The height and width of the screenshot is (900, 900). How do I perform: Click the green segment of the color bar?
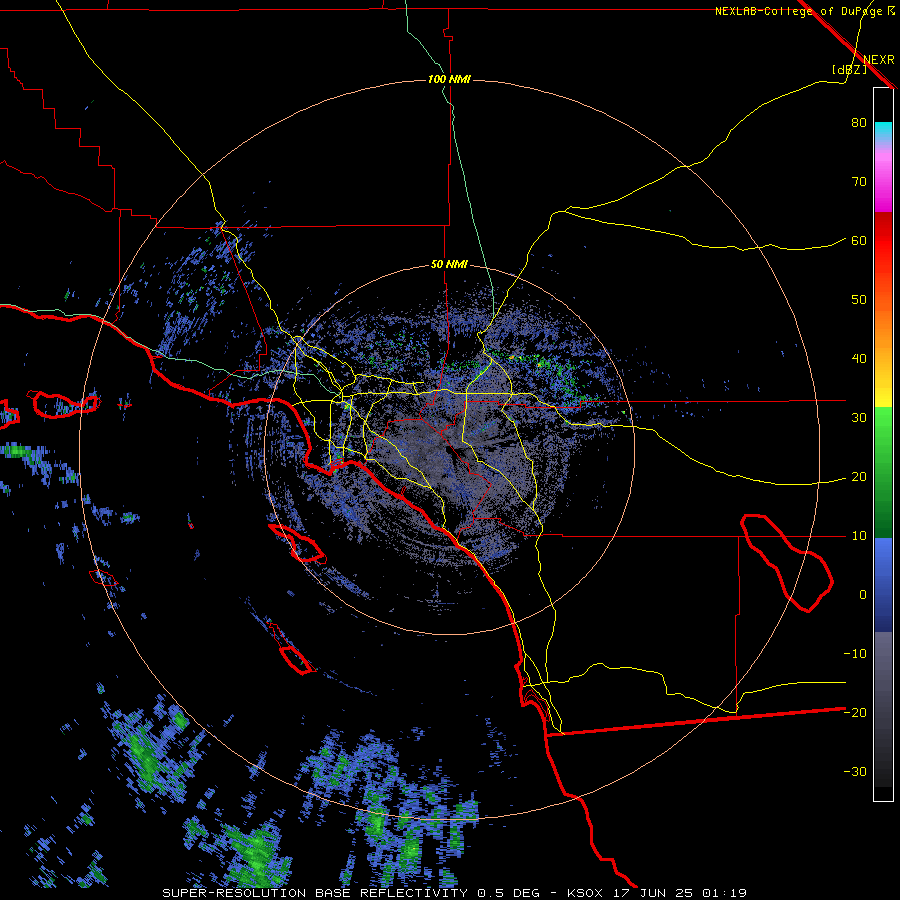point(883,472)
